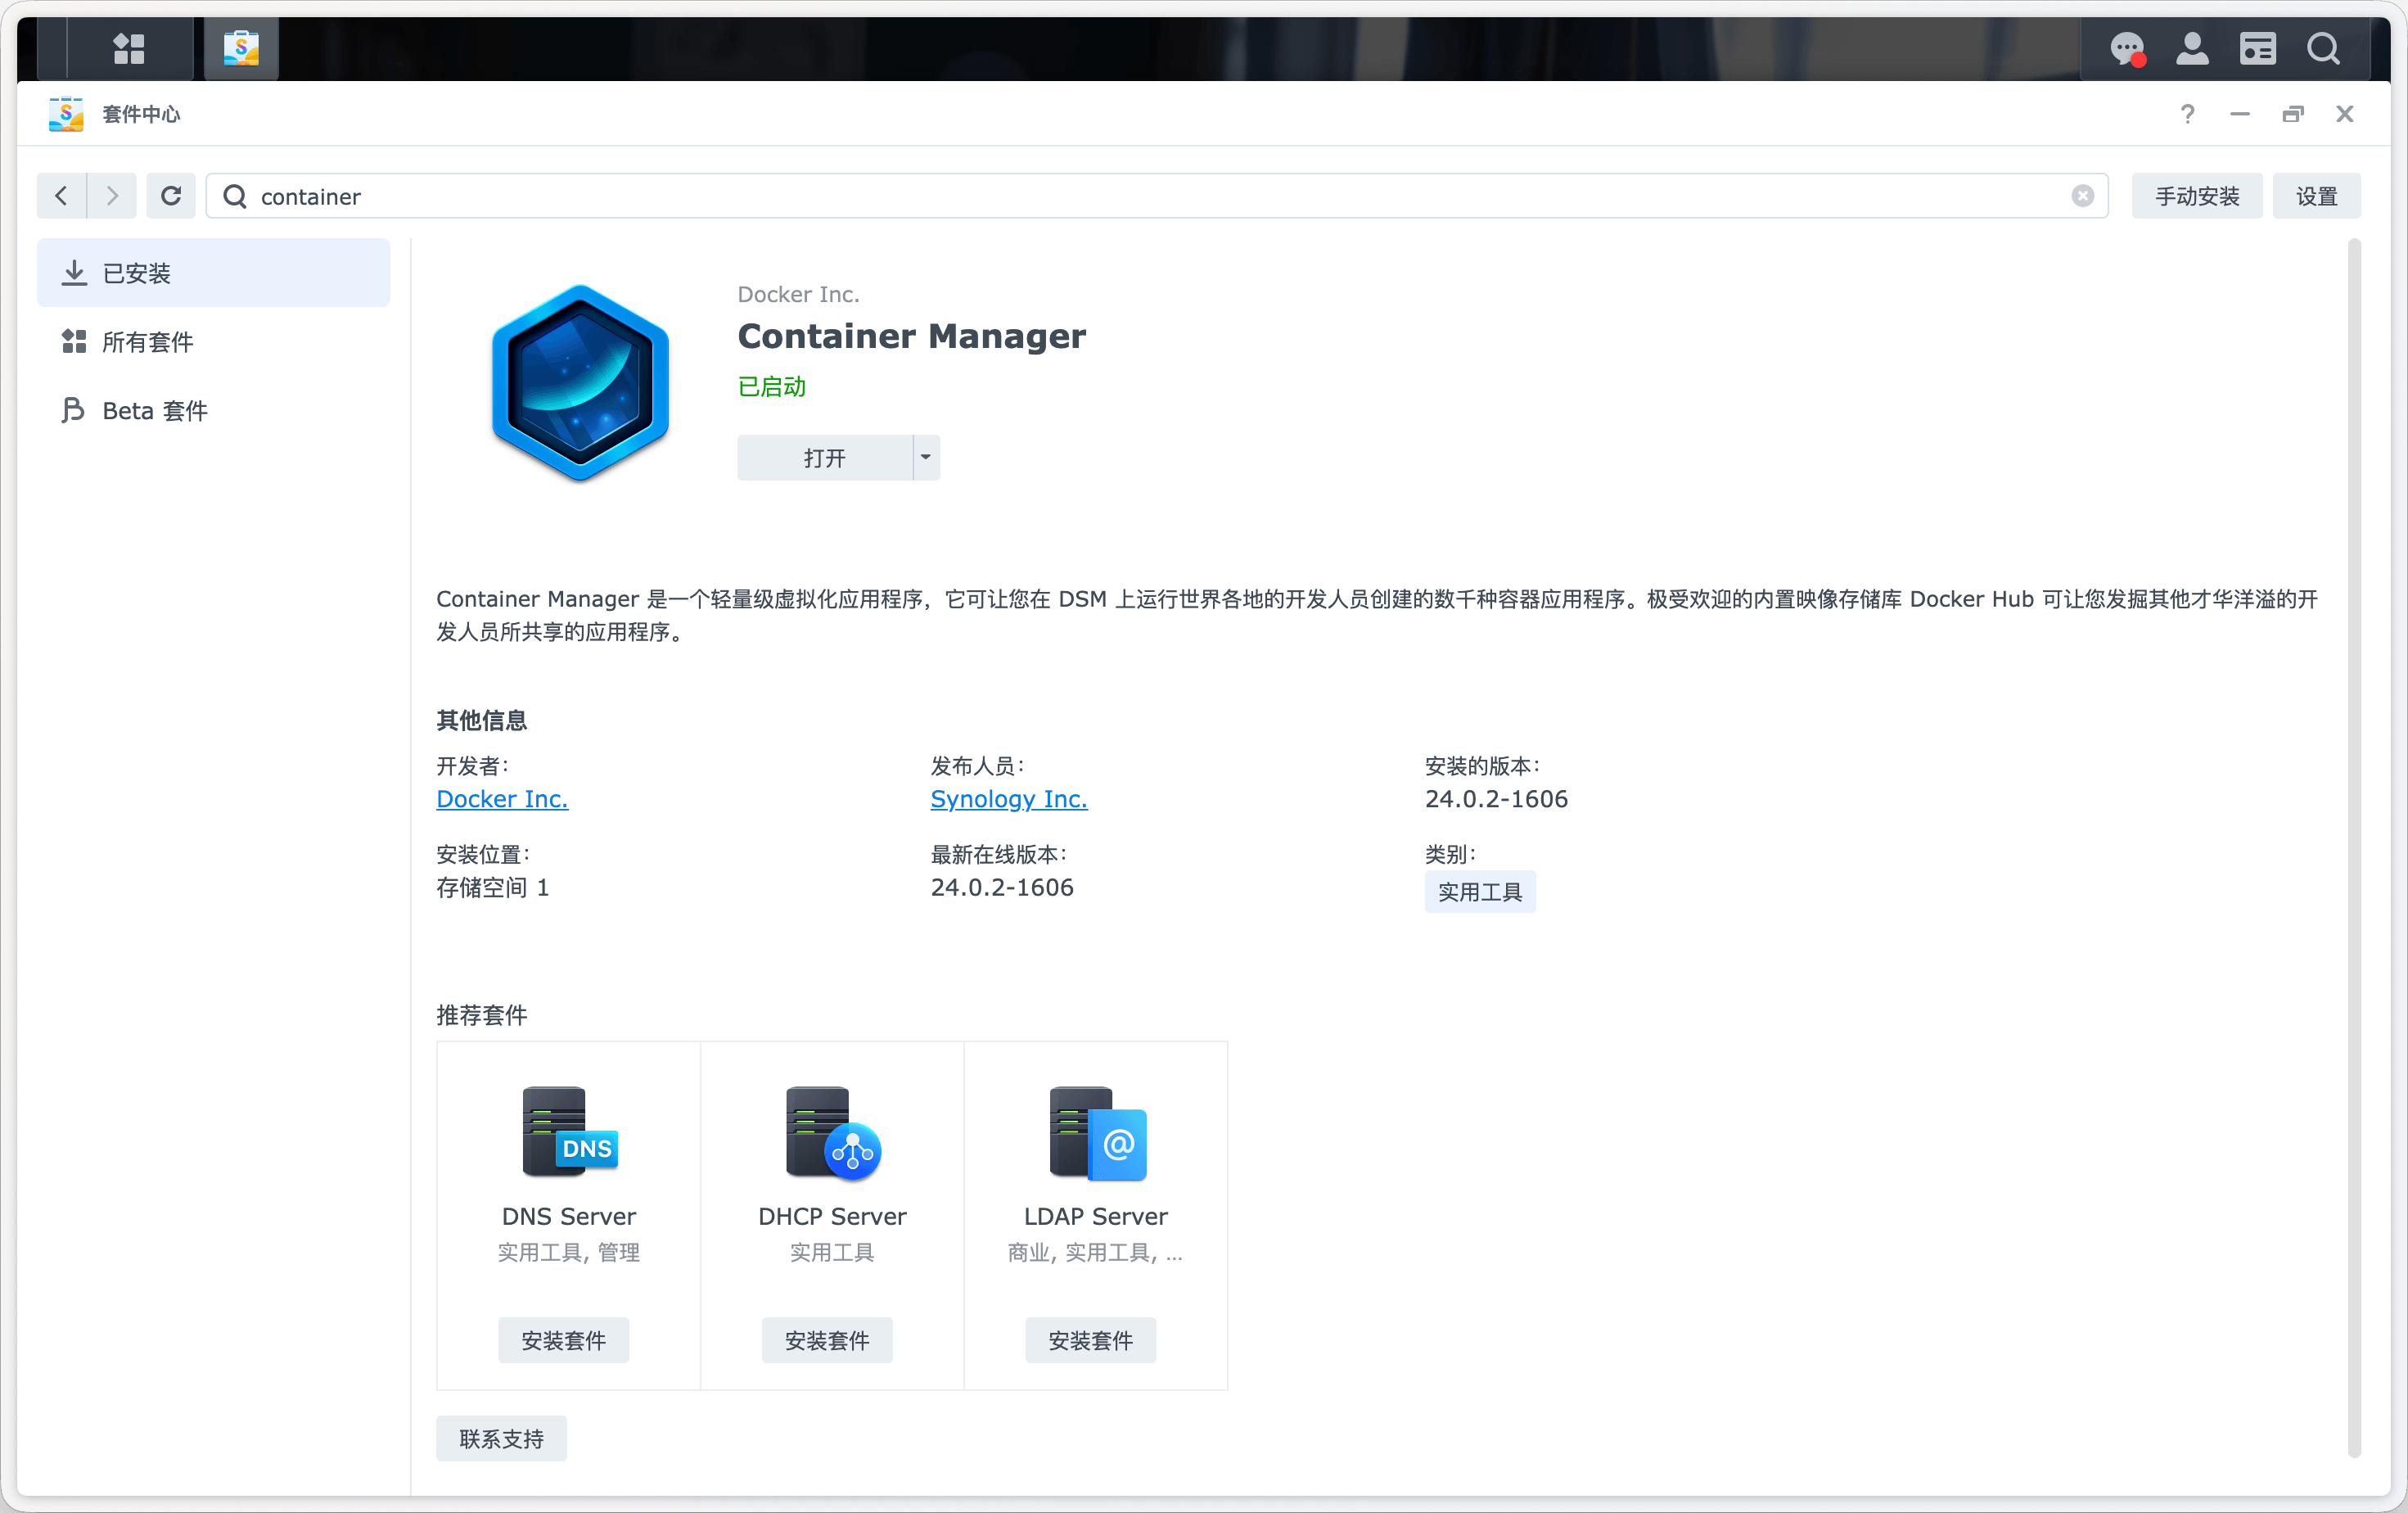The width and height of the screenshot is (2408, 1513).
Task: Open the notifications chat icon
Action: pyautogui.click(x=2127, y=48)
